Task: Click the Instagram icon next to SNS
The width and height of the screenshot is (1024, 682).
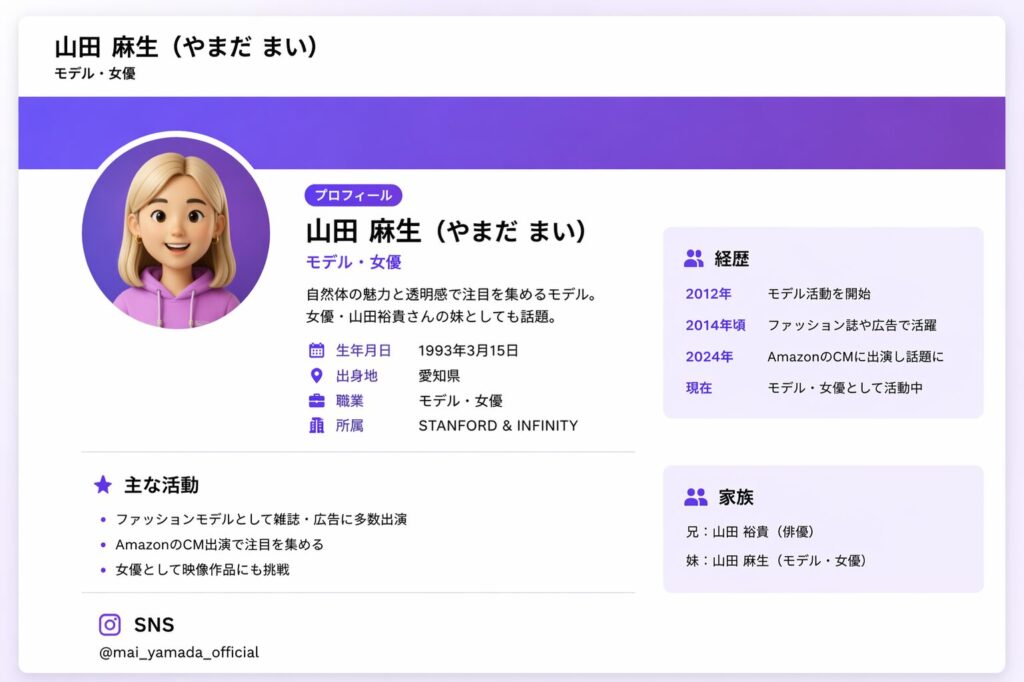Action: coord(110,625)
